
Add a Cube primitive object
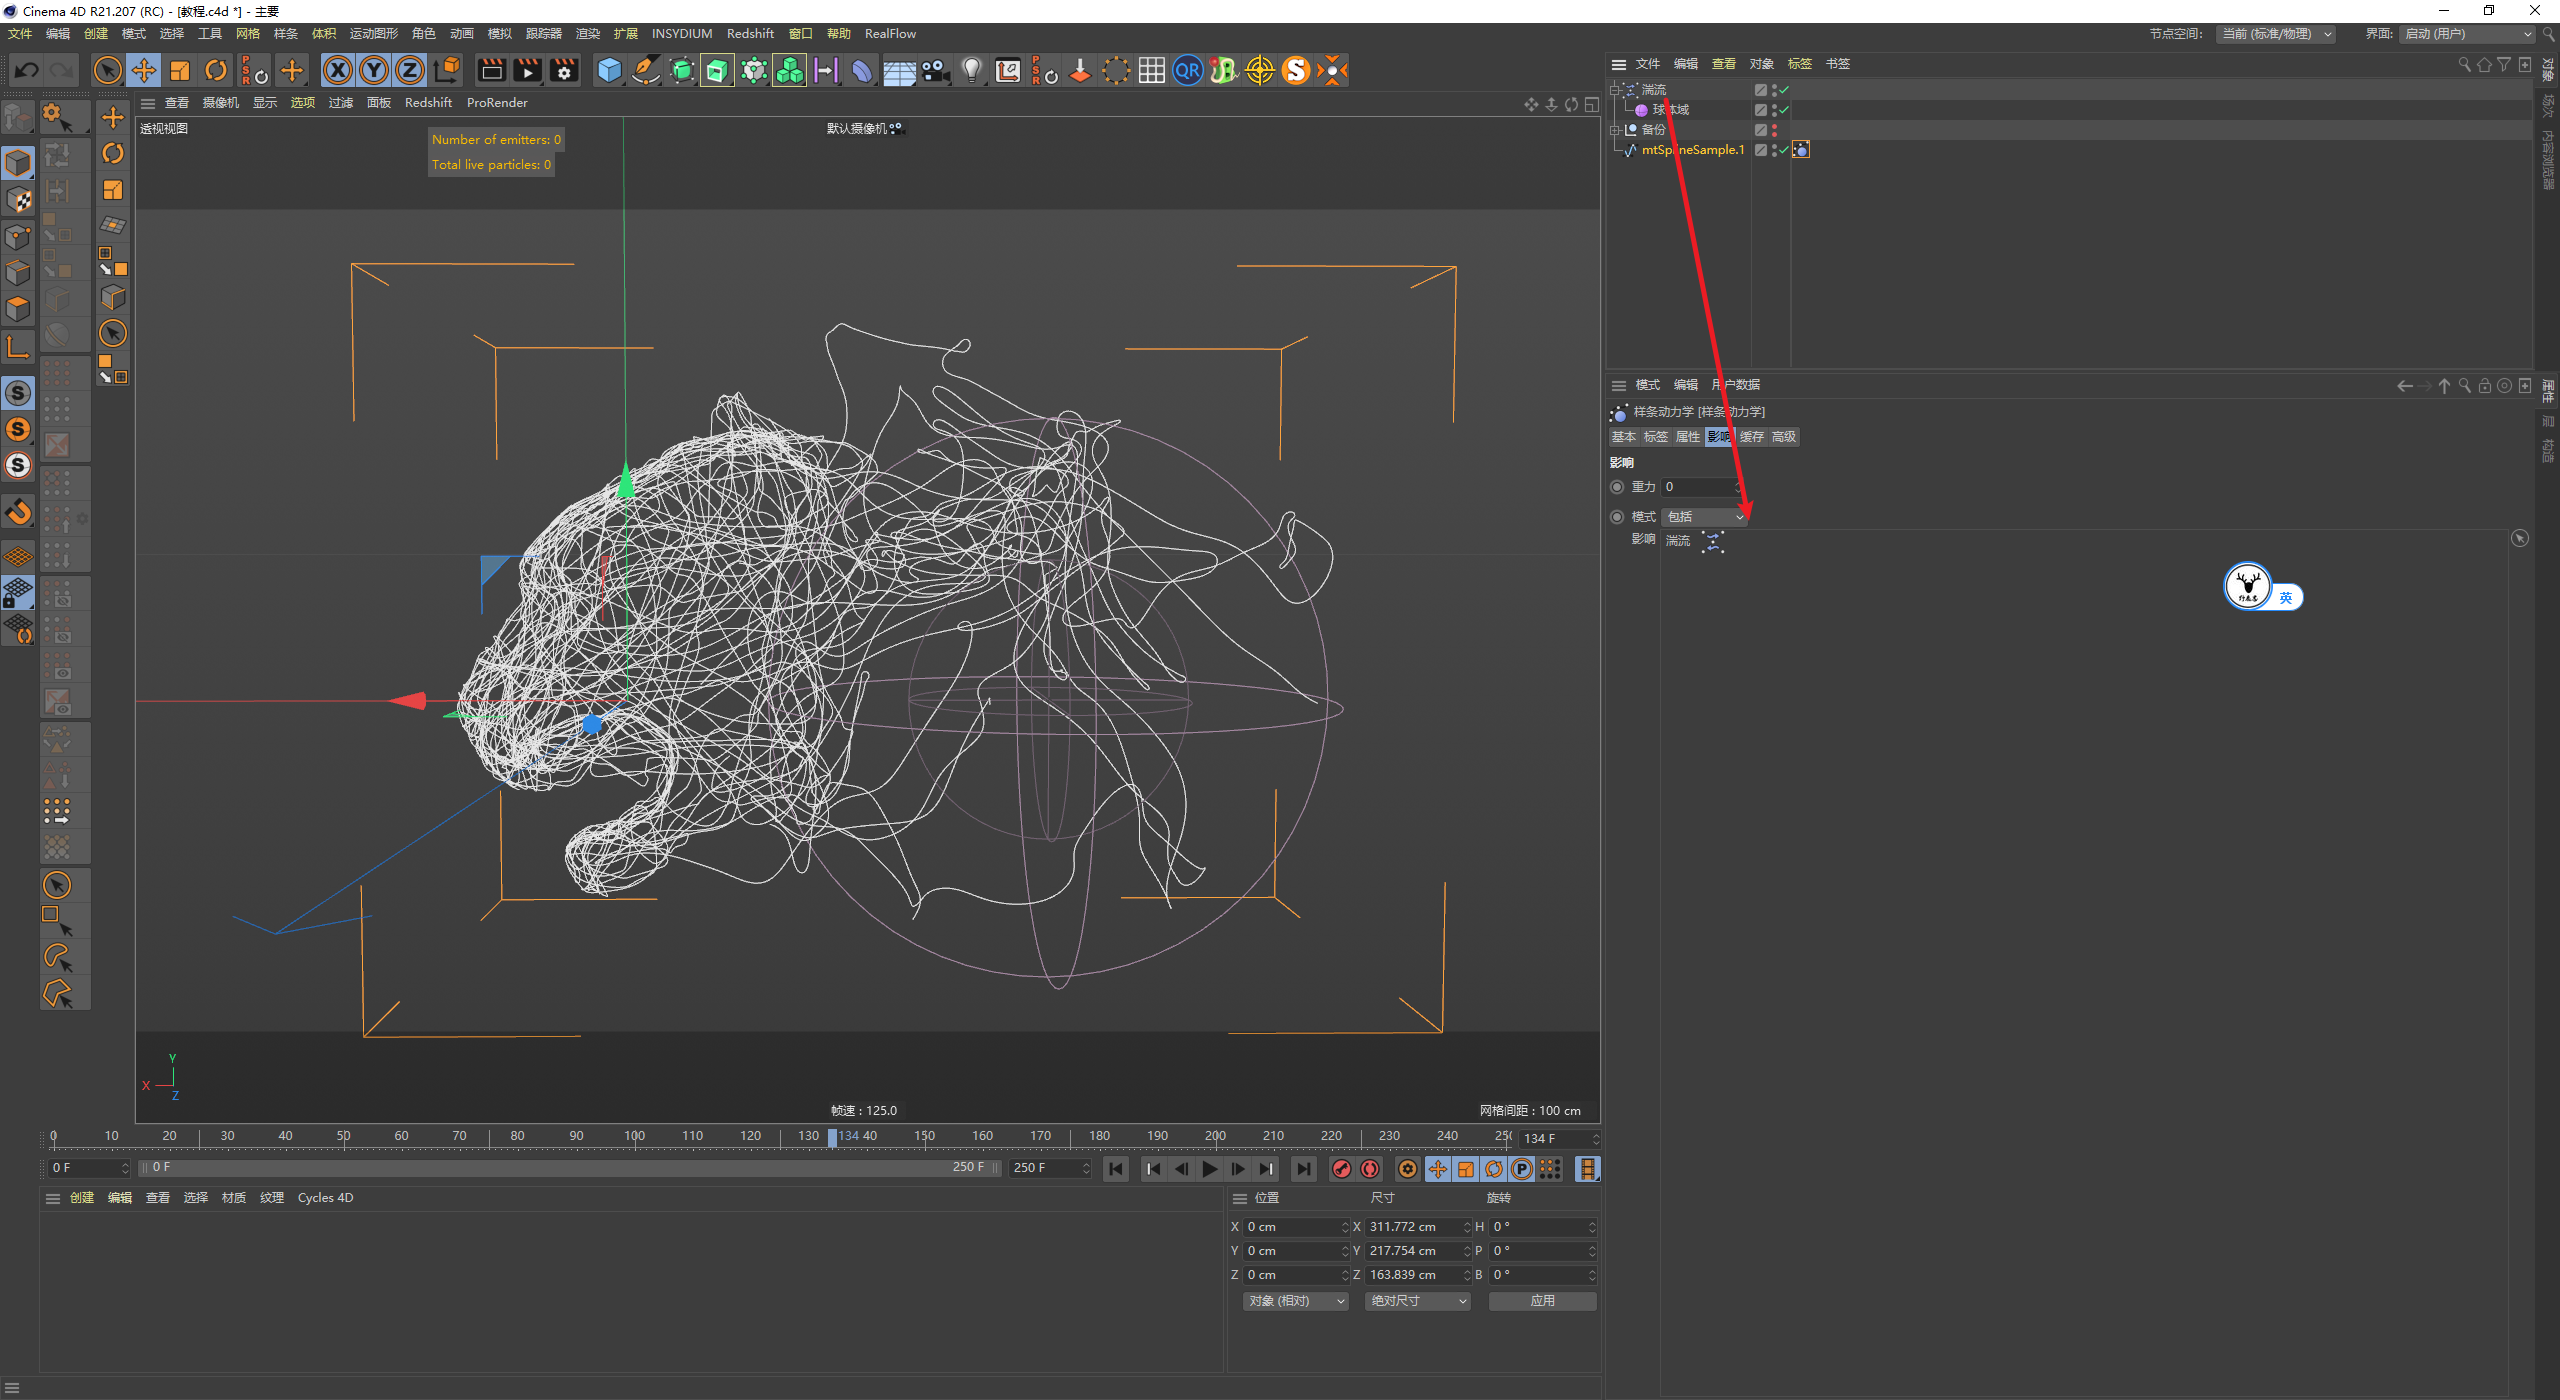609,70
